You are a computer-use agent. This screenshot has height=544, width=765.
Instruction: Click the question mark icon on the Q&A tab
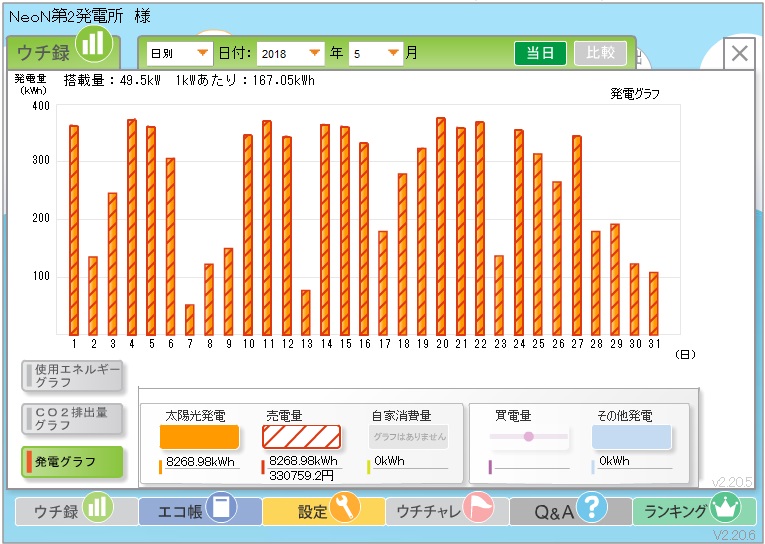(x=591, y=507)
